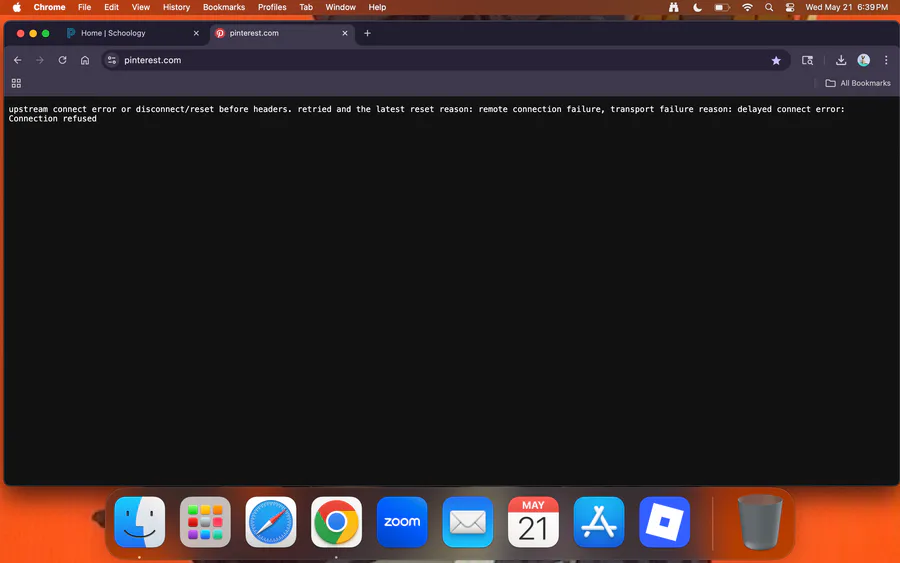This screenshot has width=900, height=563.
Task: Open the Chrome profile avatar
Action: (x=863, y=60)
